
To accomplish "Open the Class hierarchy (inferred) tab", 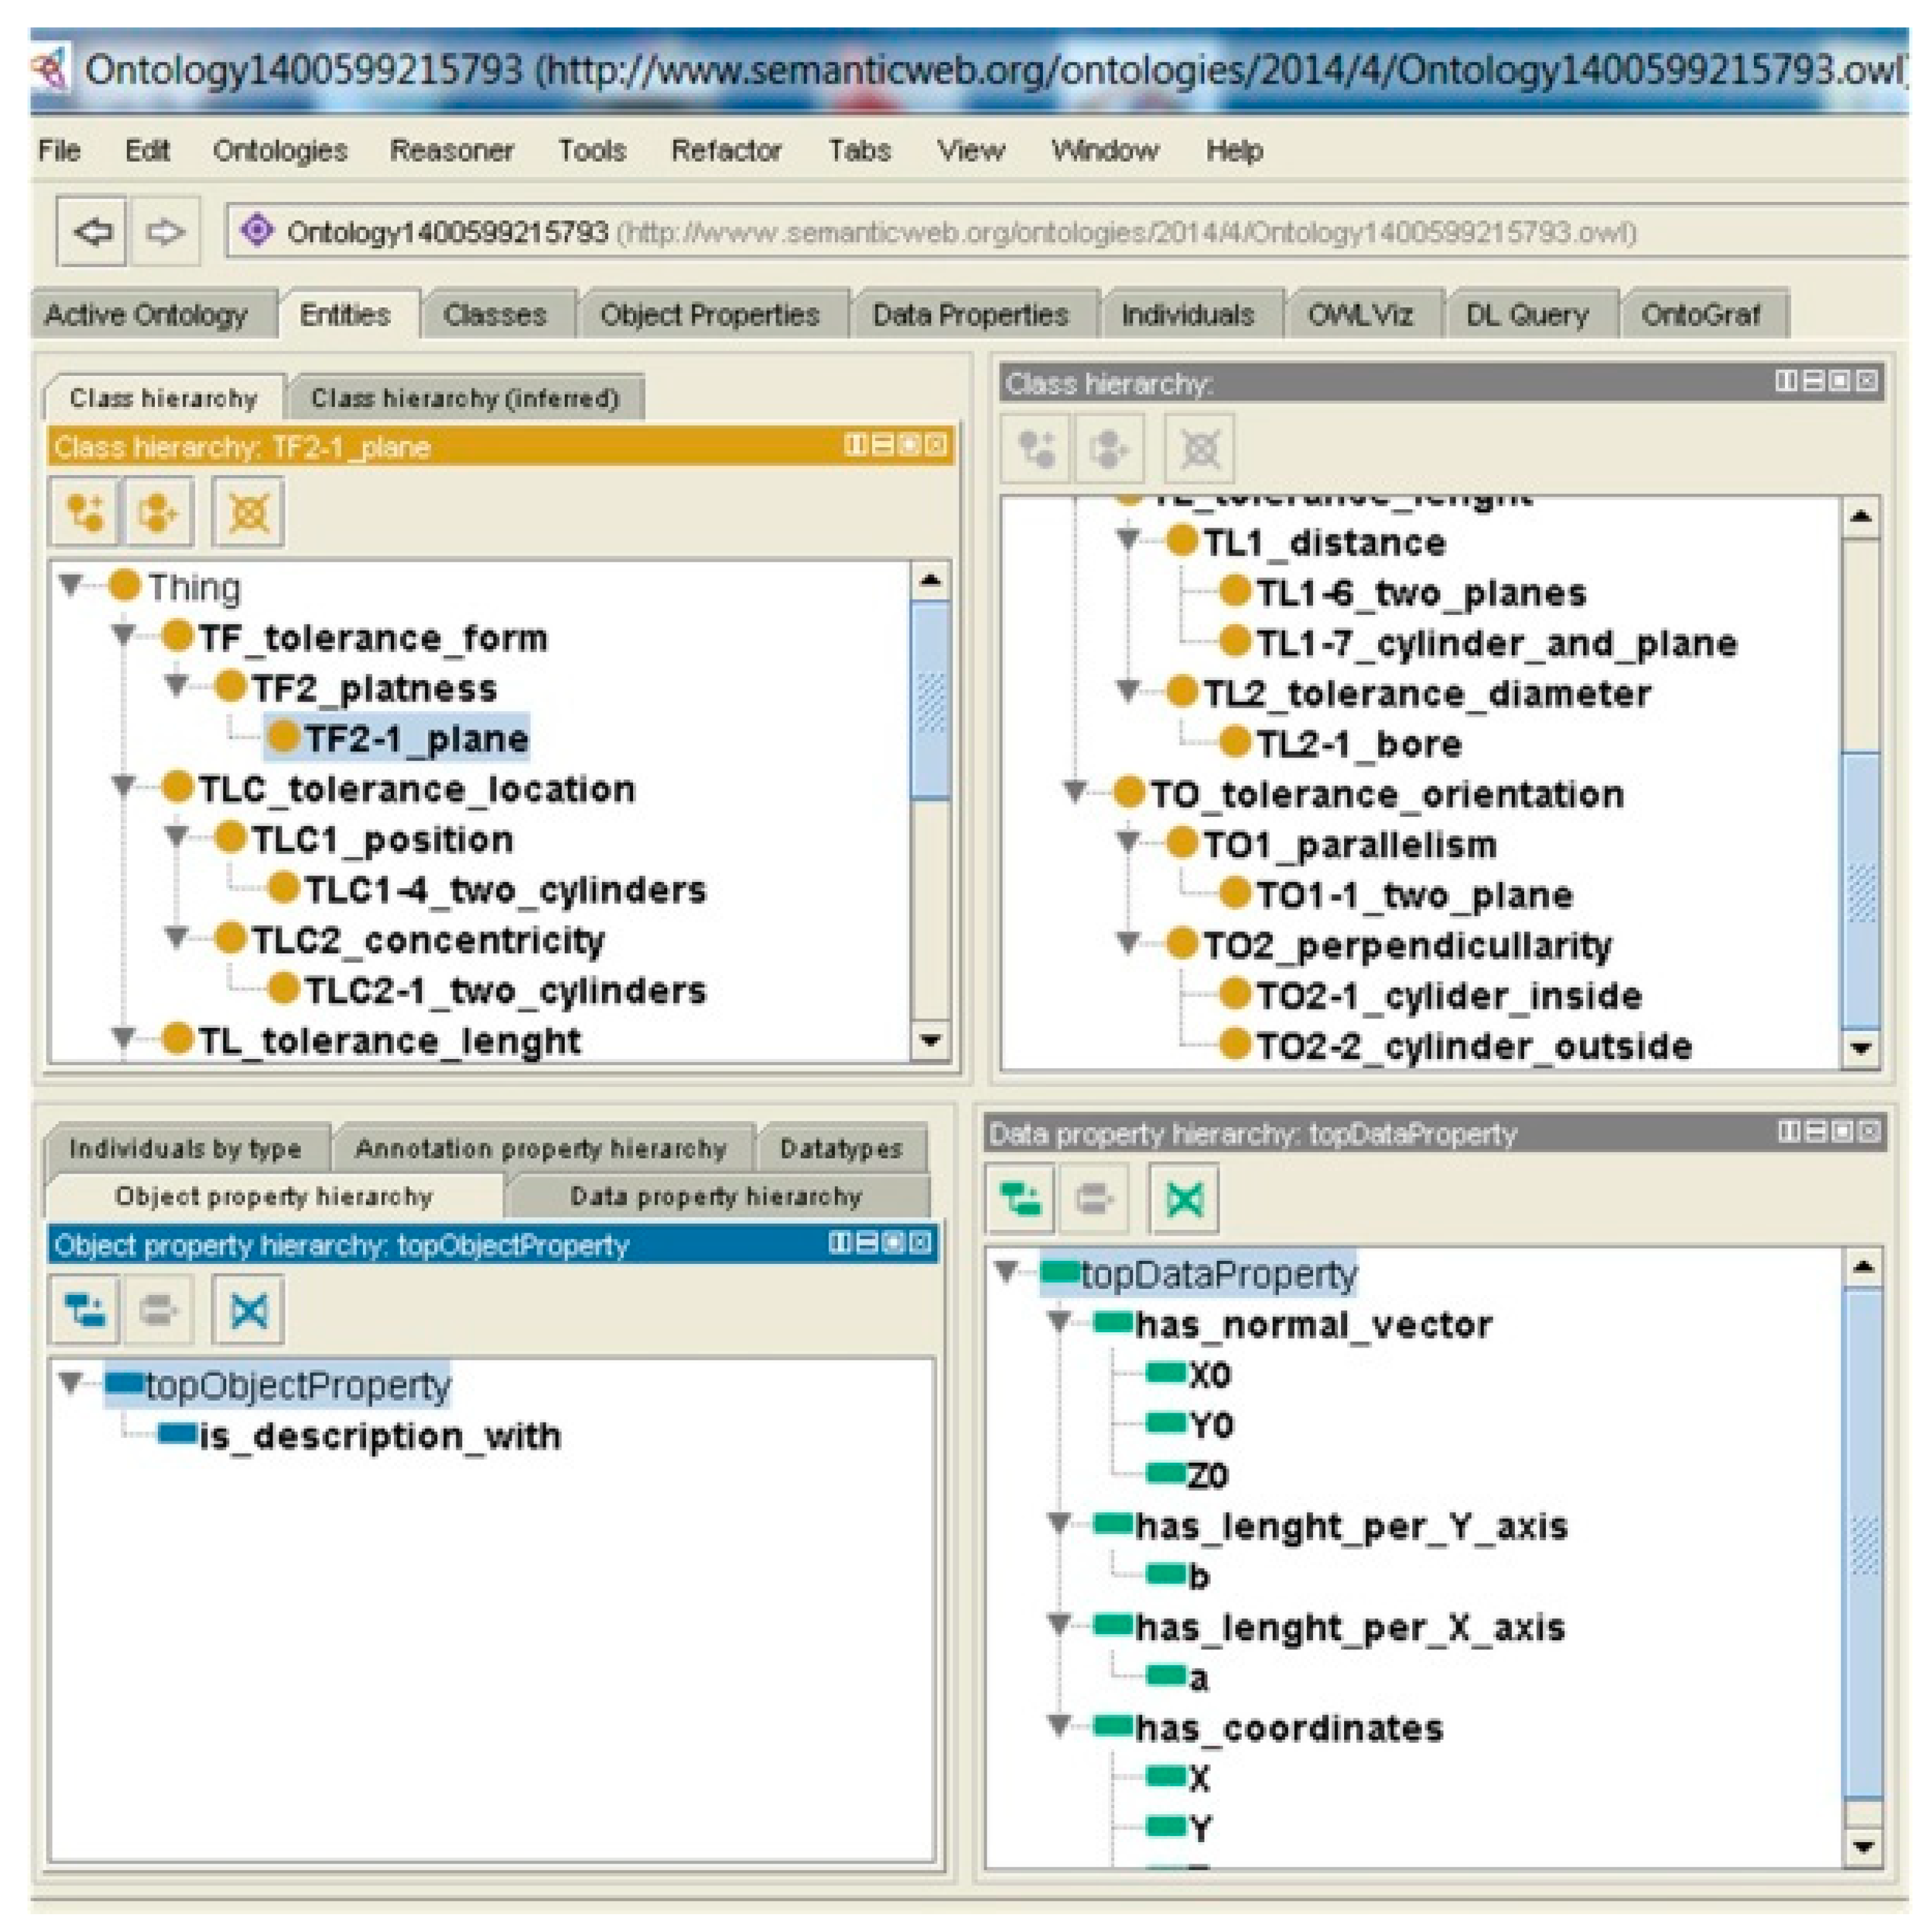I will coord(465,398).
